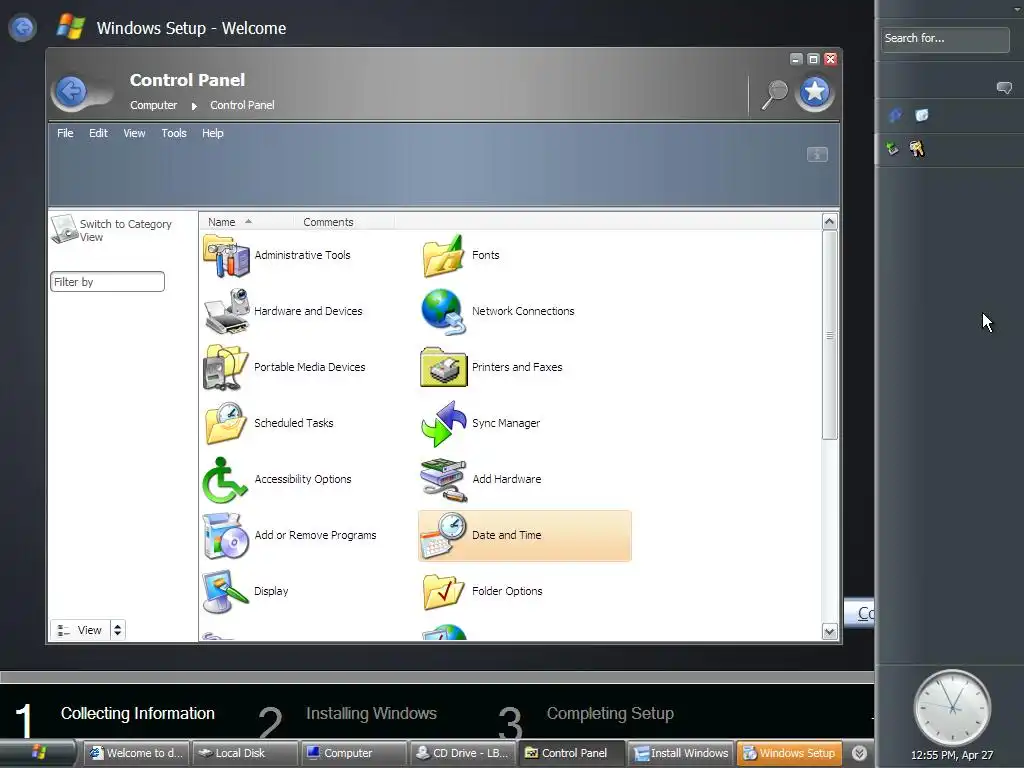Click the speech bubble icon in sidebar
This screenshot has height=768, width=1024.
[x=1004, y=88]
